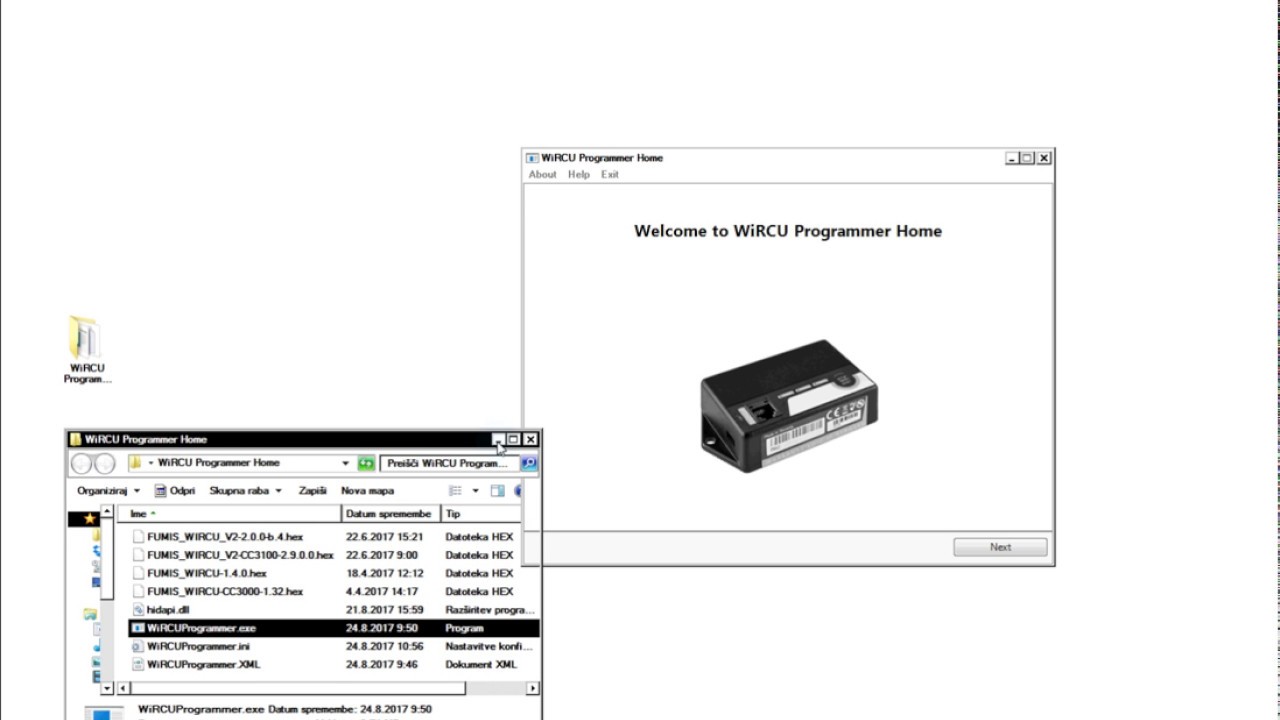Click the horizontal scrollbar thumb in file list

[297, 688]
